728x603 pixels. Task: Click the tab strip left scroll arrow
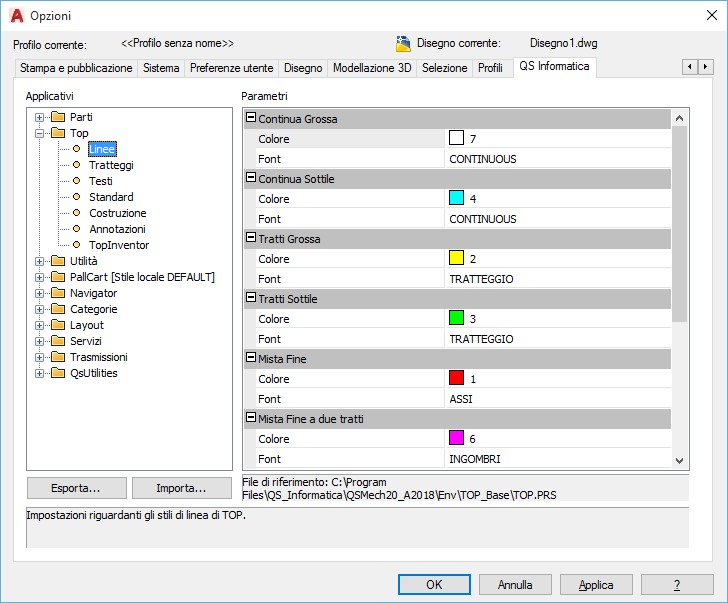click(690, 67)
